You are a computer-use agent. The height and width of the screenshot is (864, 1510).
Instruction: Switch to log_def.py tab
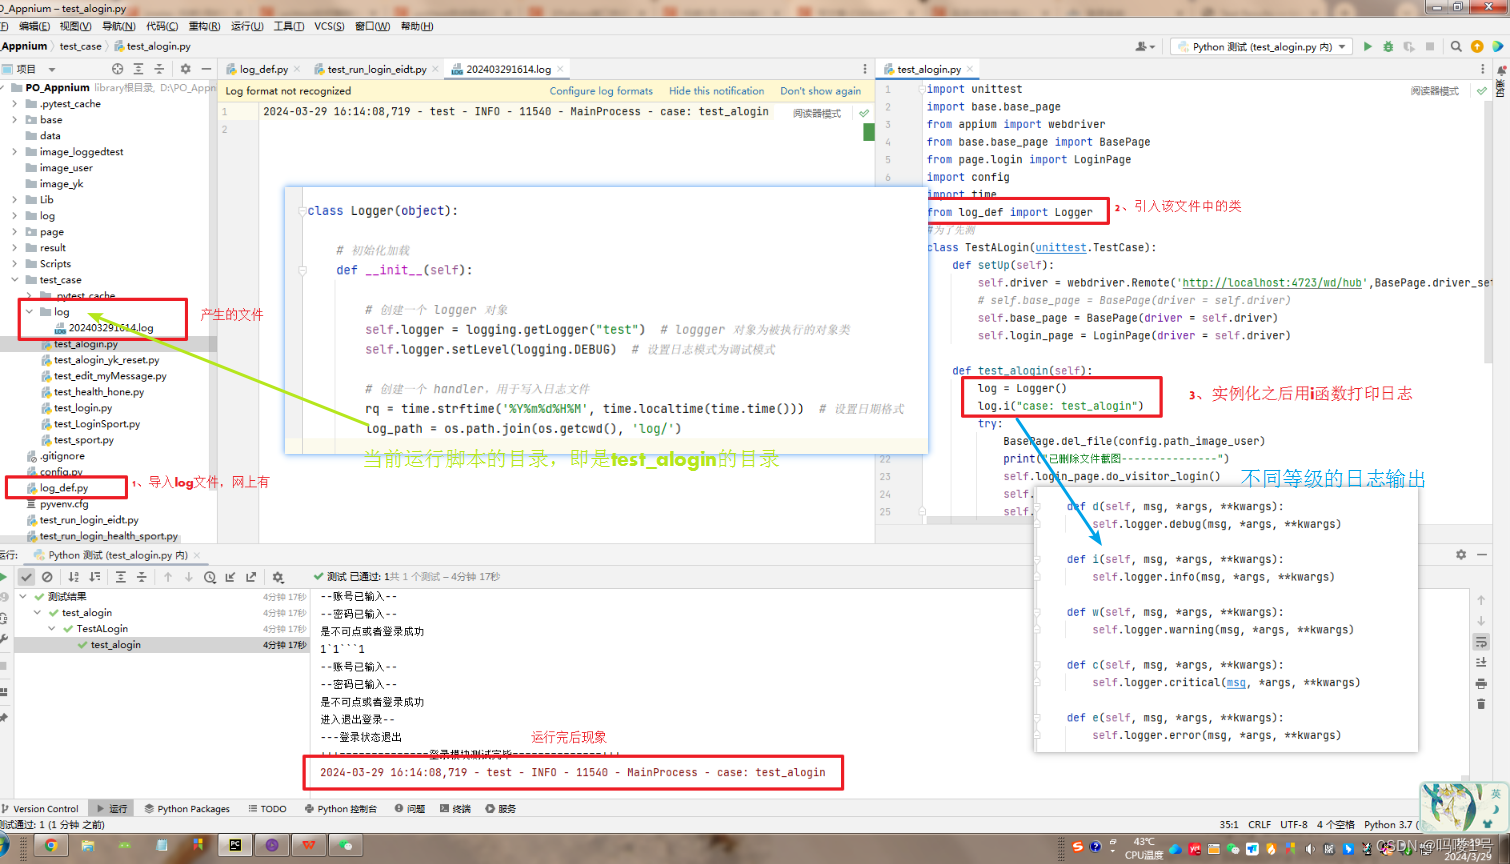[263, 69]
